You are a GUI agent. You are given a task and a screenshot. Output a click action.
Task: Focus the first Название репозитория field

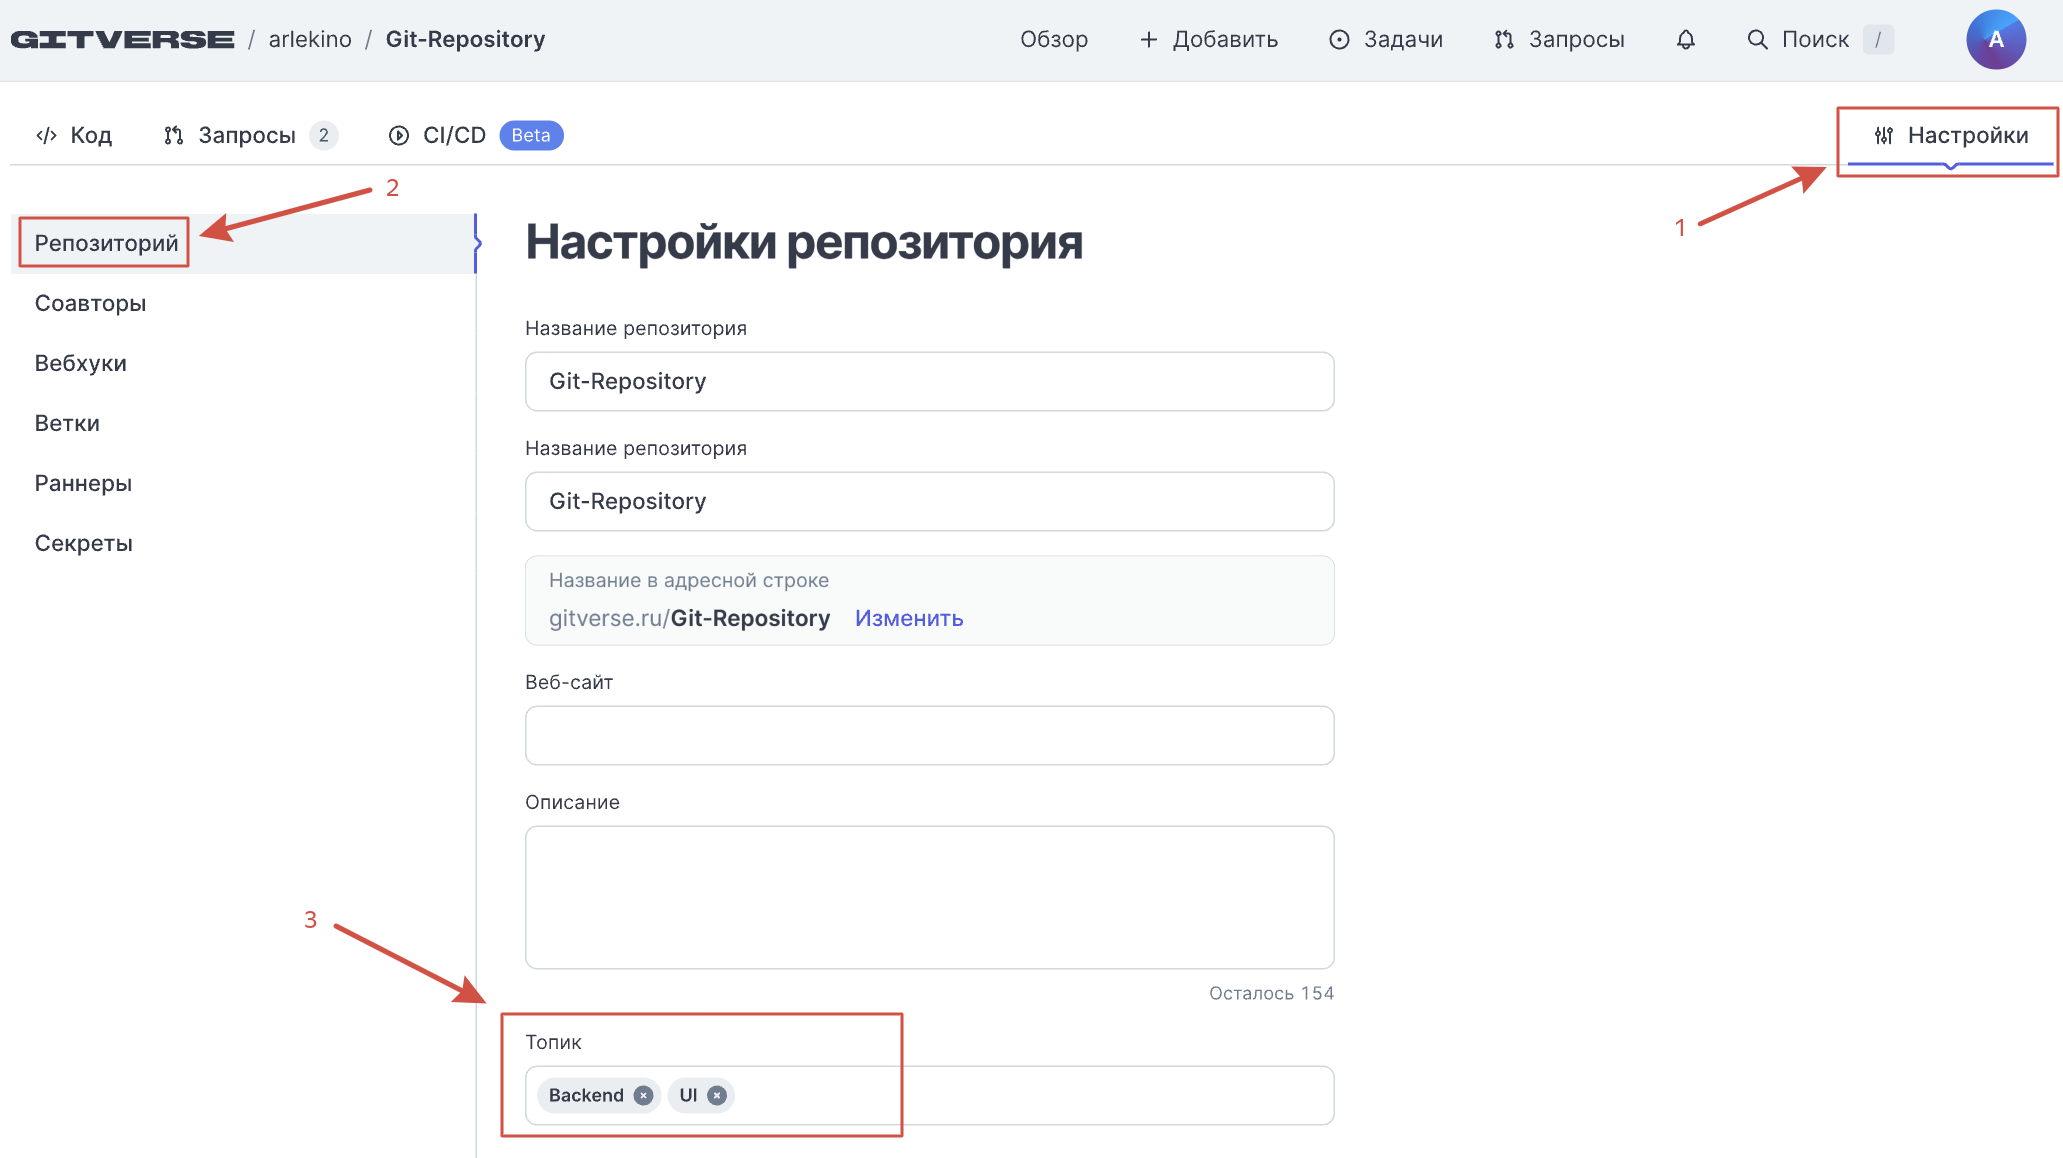929,381
